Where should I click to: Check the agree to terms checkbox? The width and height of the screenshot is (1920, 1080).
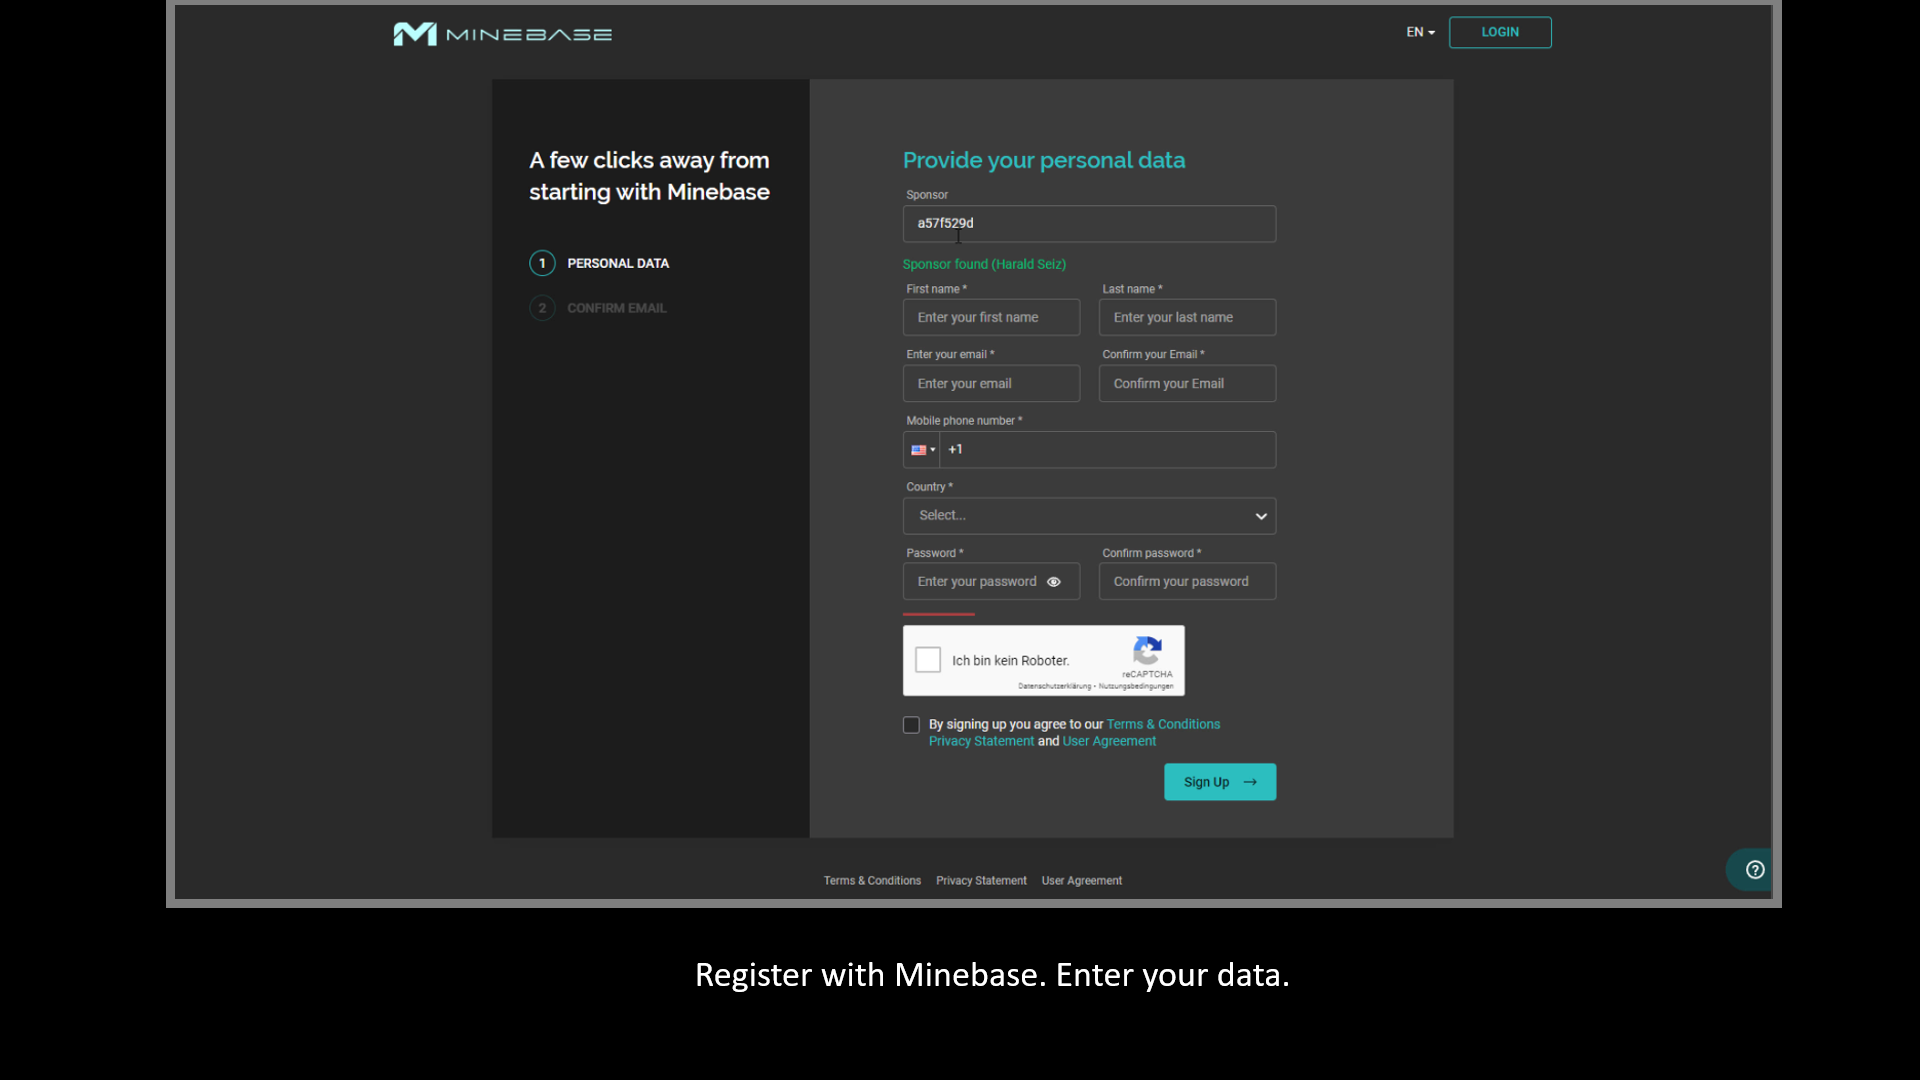pyautogui.click(x=911, y=725)
